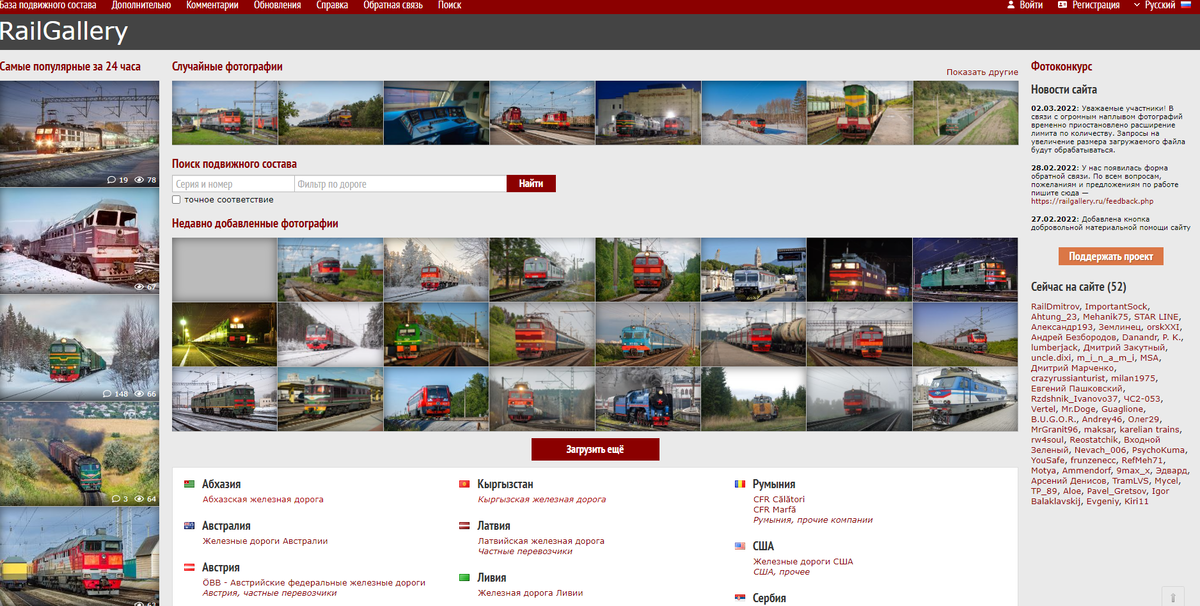The image size is (1200, 606).
Task: Open user STAR LINE's profile
Action: click(1157, 317)
